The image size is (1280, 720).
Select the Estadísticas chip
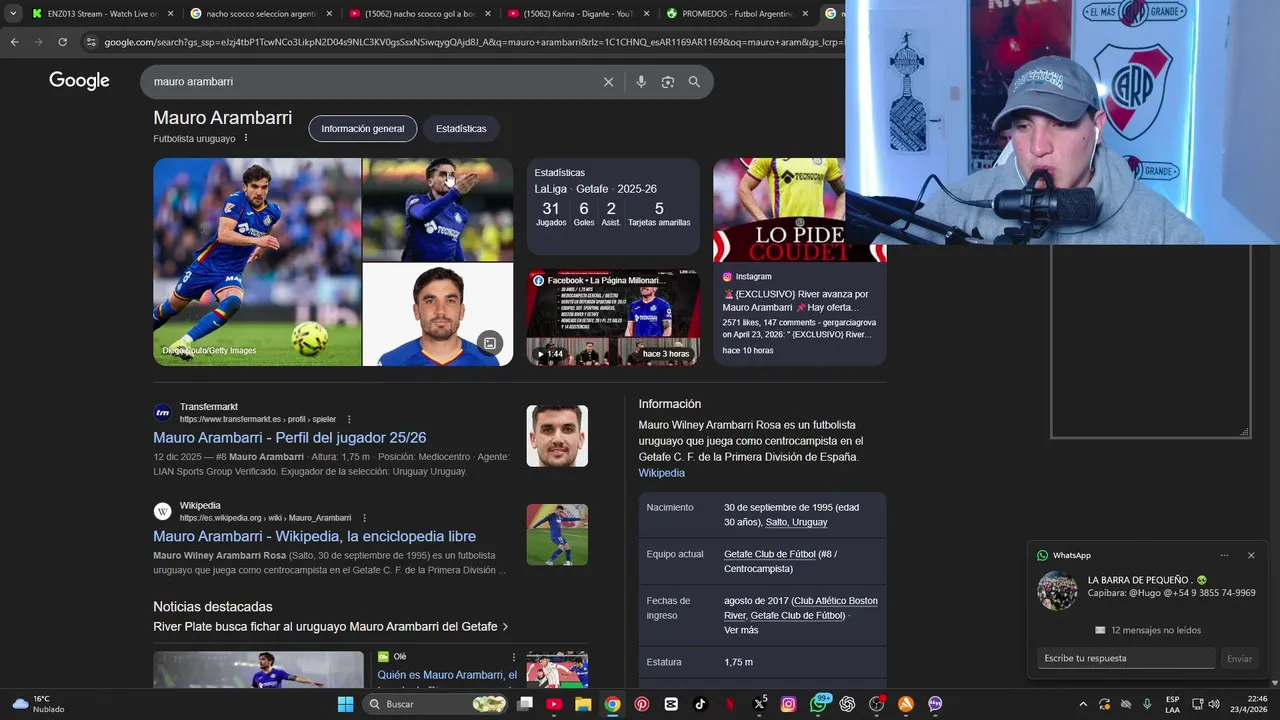pyautogui.click(x=461, y=128)
